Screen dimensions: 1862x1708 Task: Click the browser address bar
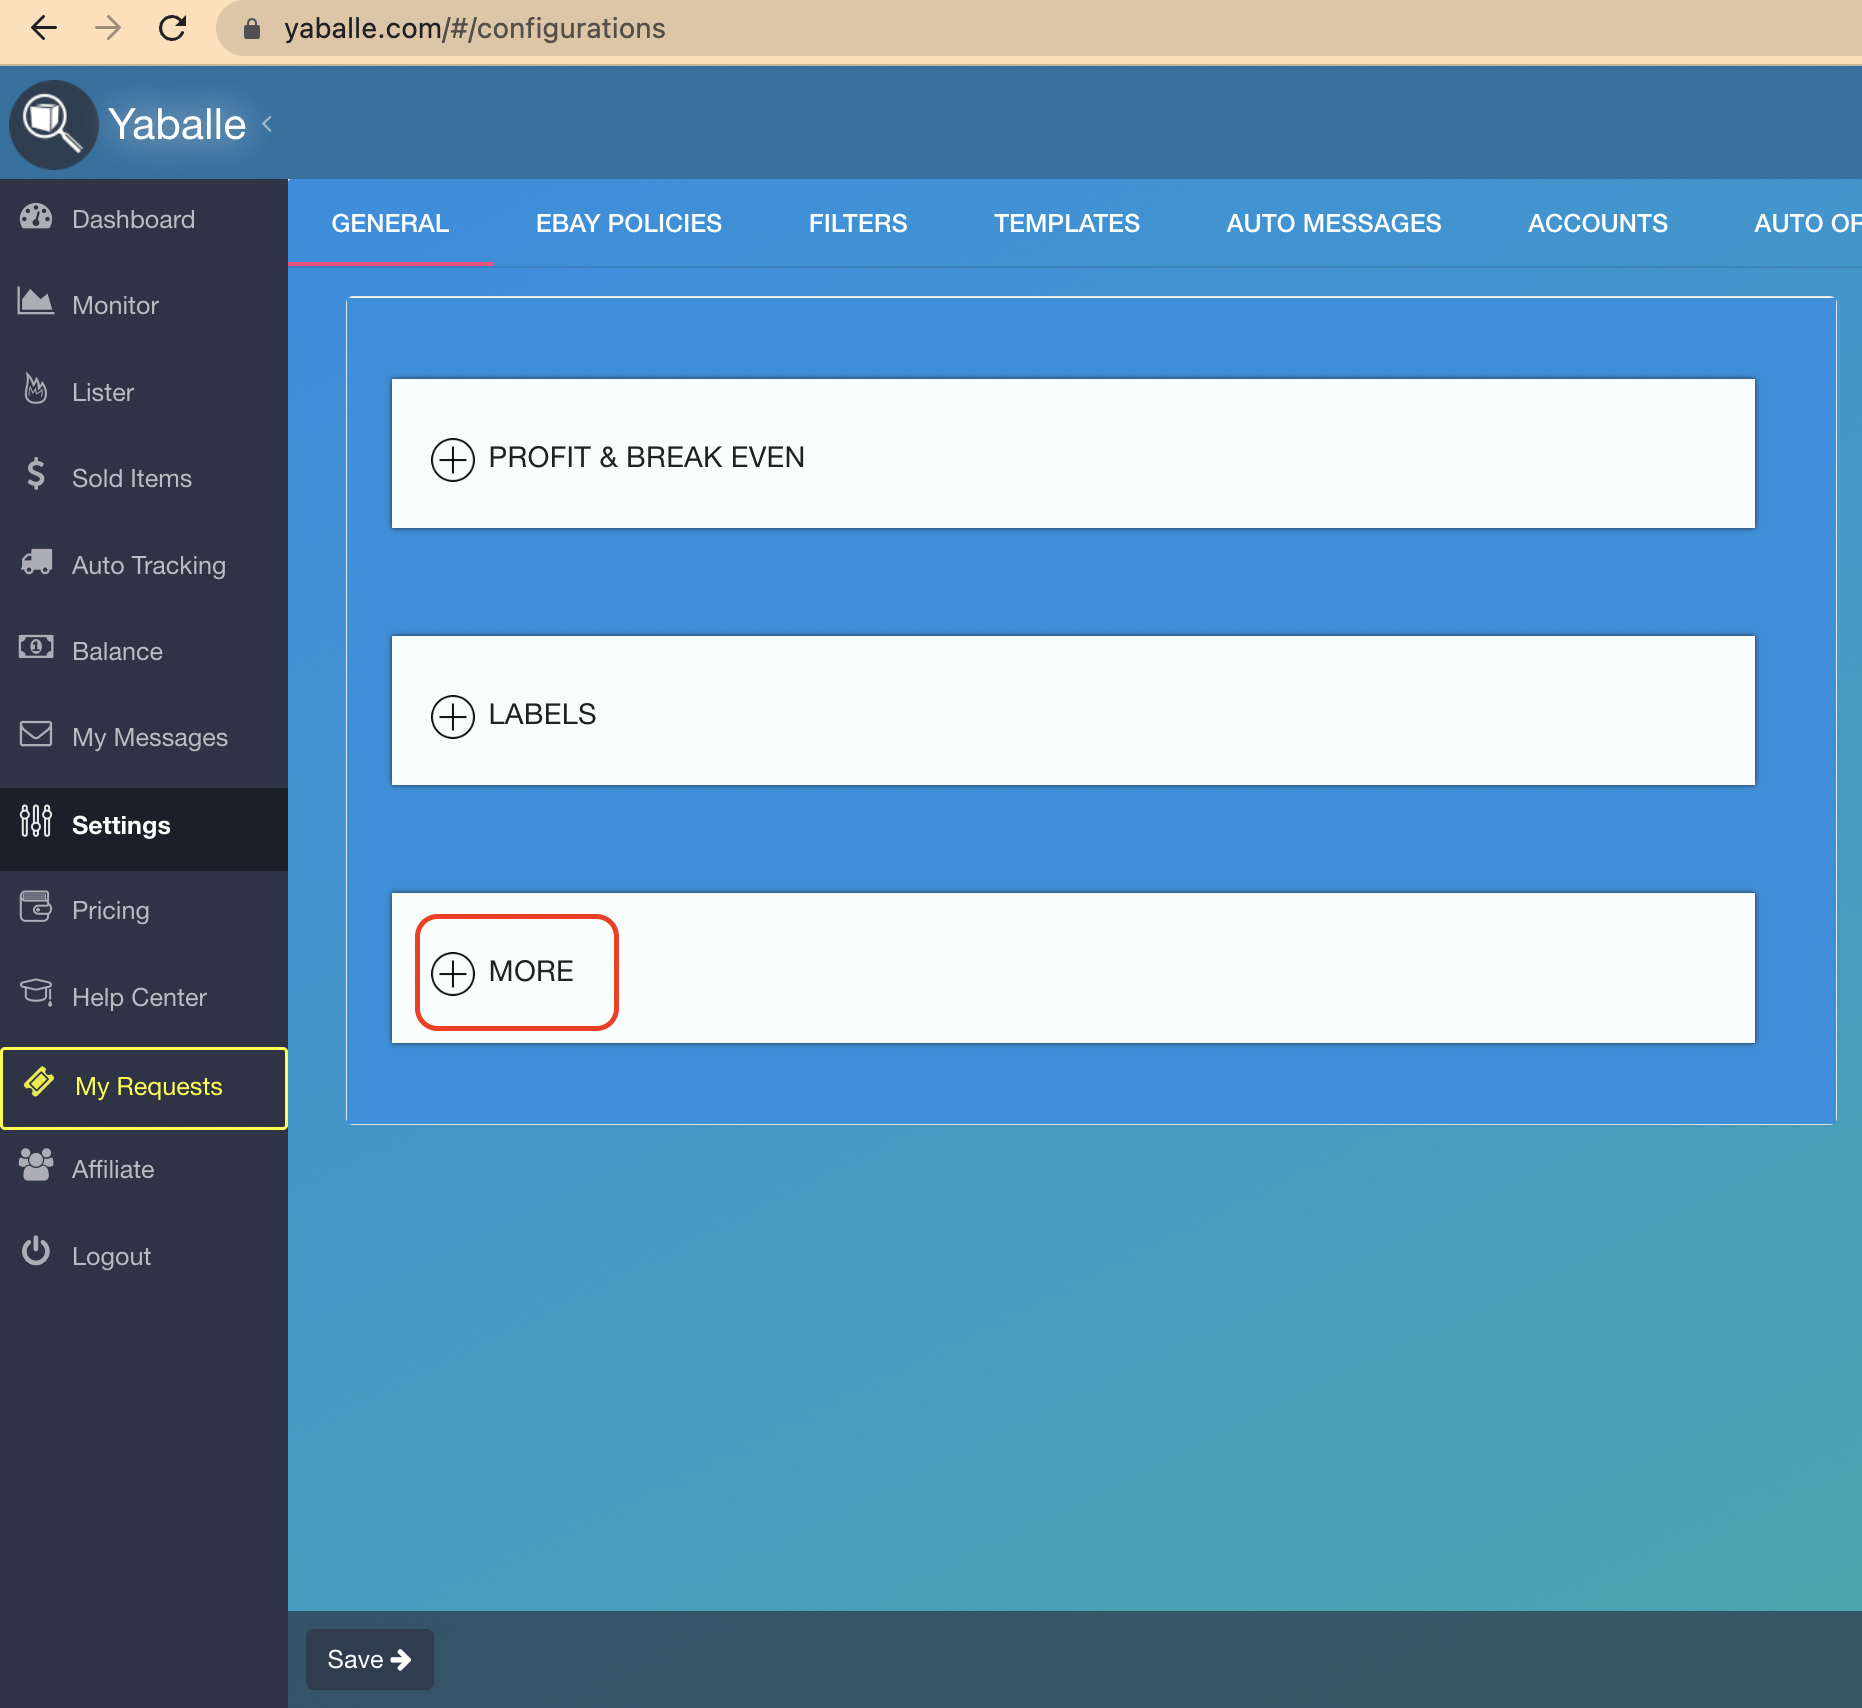[x=1040, y=28]
